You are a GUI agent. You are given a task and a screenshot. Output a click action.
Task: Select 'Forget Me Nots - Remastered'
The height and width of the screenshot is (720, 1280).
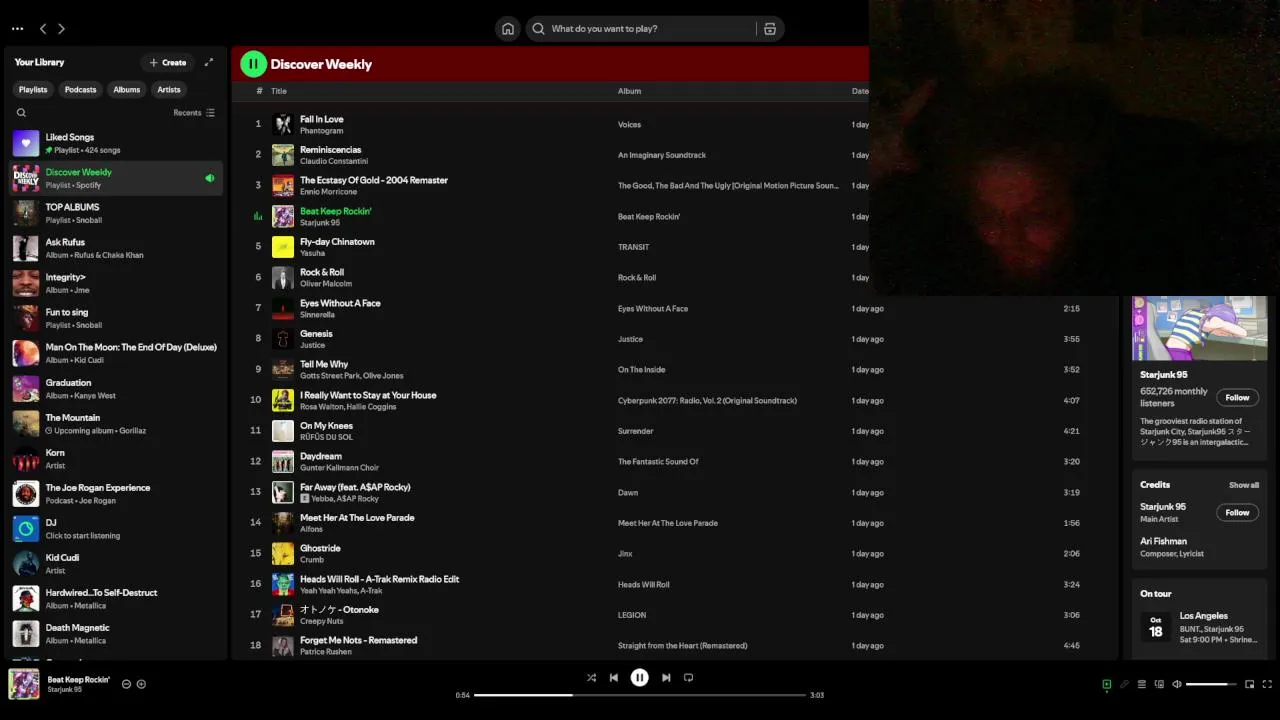358,640
